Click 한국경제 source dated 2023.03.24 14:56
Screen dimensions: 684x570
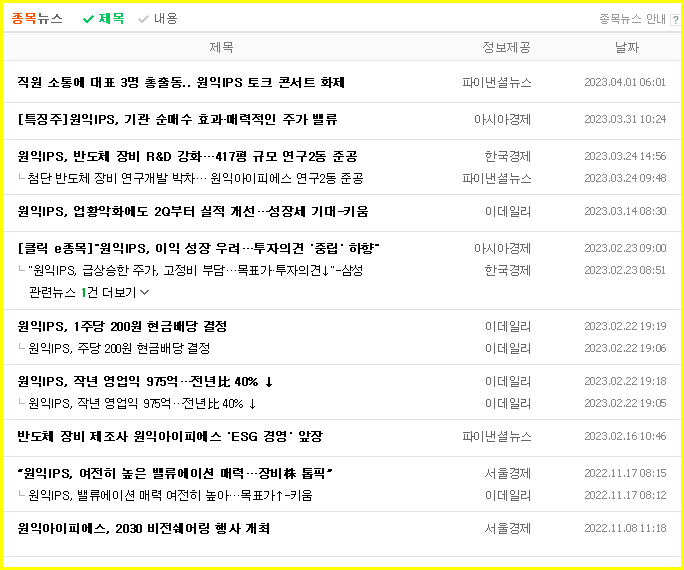tap(508, 156)
